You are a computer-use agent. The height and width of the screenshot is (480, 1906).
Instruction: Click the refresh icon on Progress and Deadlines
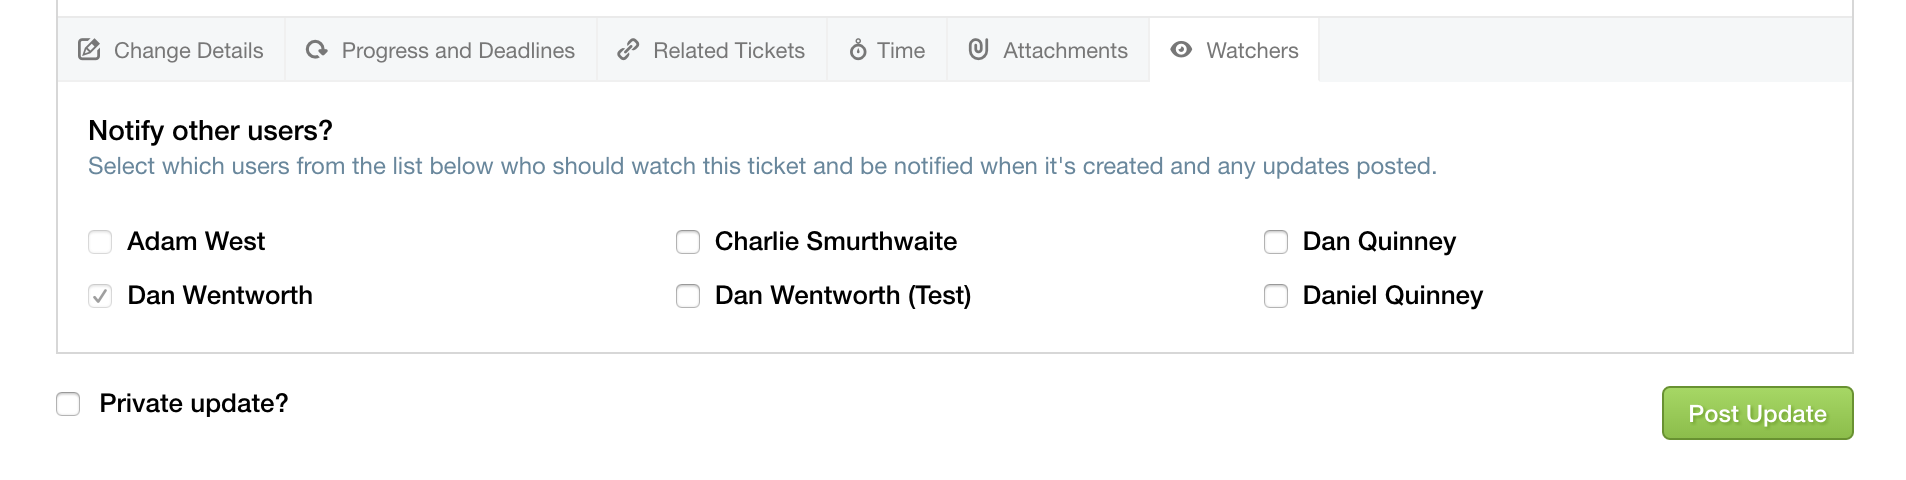(317, 49)
